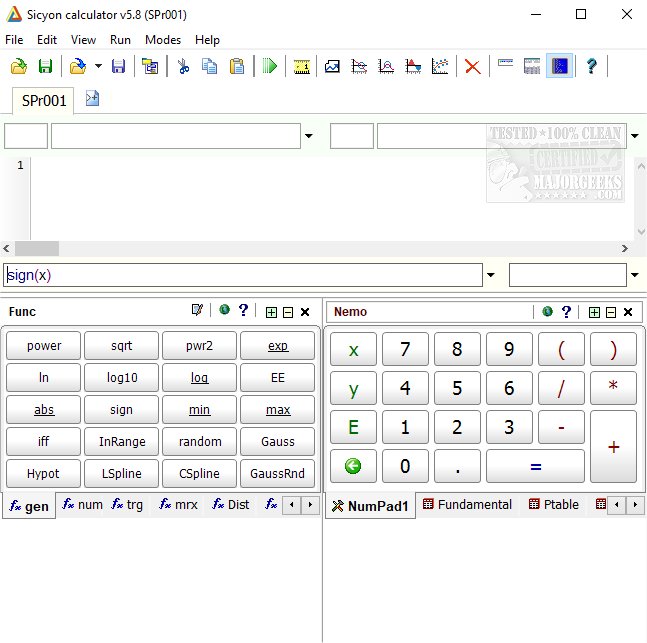Open the File menu
The width and height of the screenshot is (647, 643).
[x=14, y=40]
